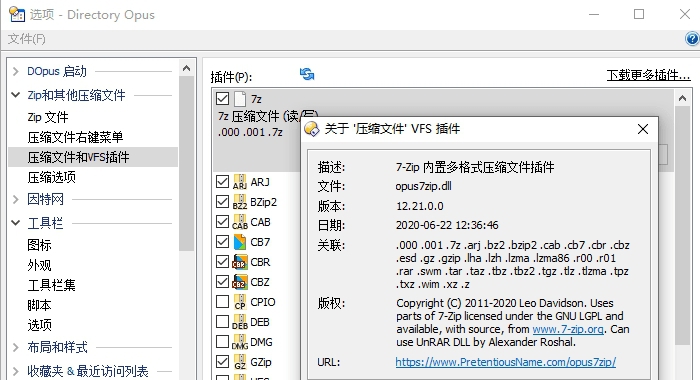The image size is (700, 380).
Task: Close the 关于 VFS 插件 dialog
Action: coord(643,129)
